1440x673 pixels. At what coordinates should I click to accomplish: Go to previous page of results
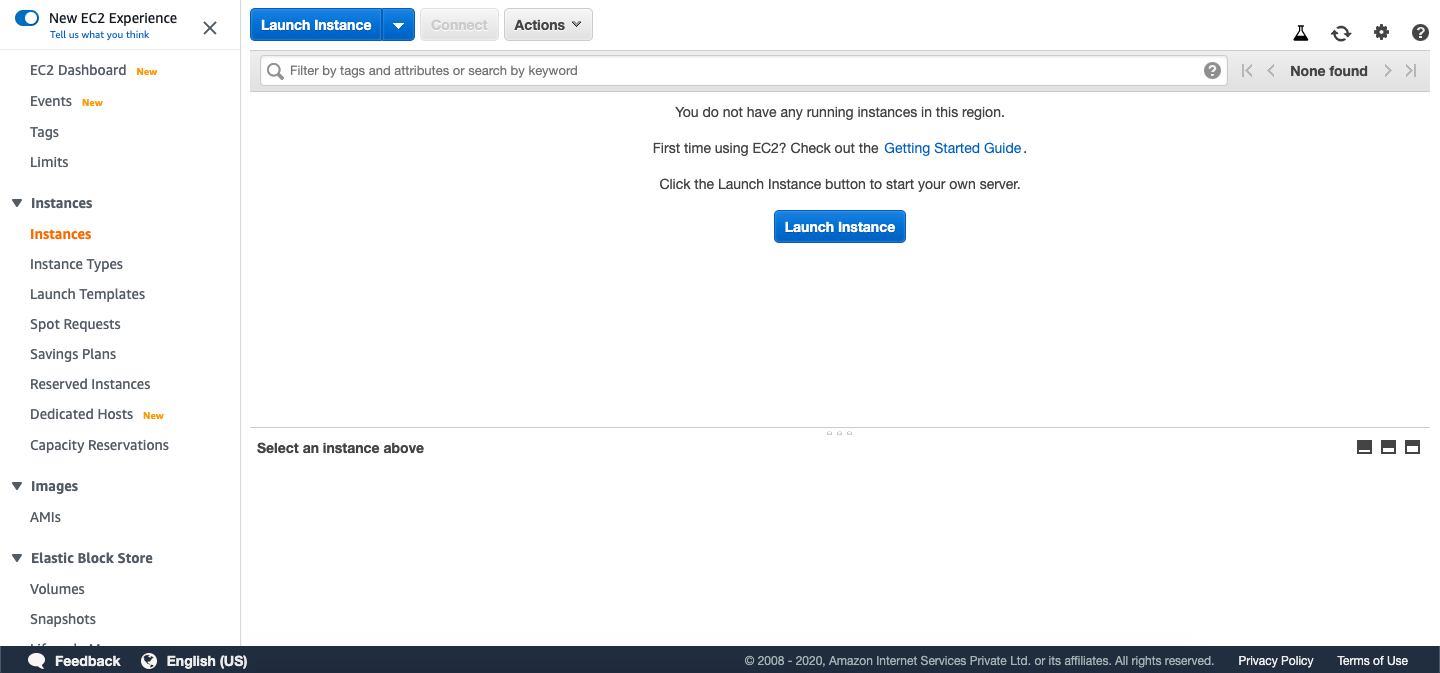point(1271,71)
